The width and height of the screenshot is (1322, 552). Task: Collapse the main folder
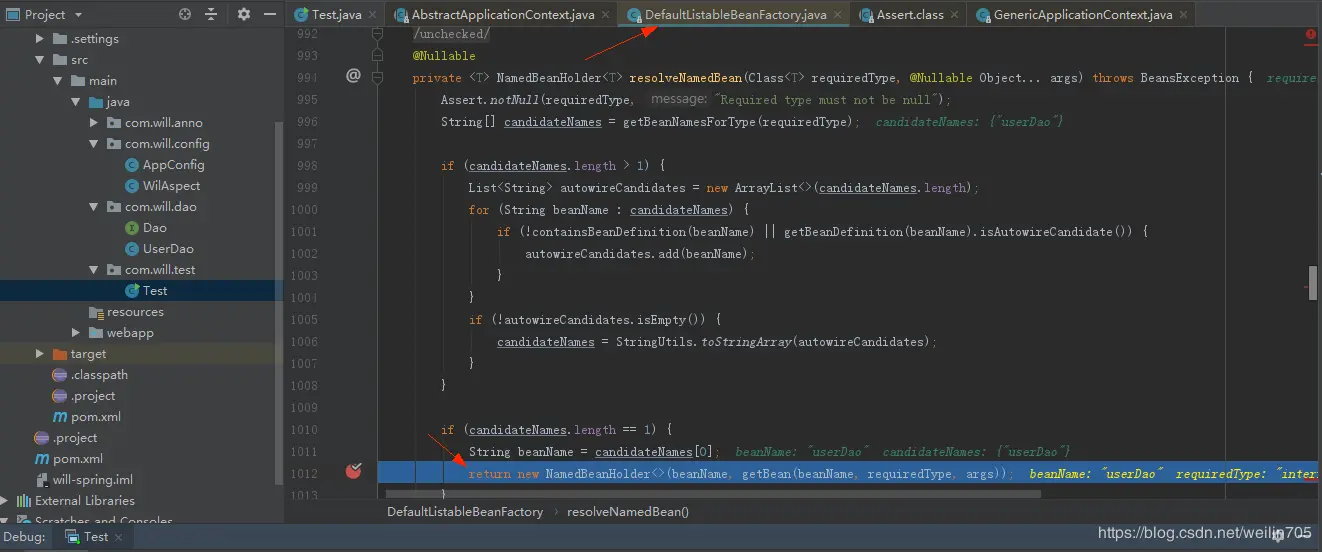click(x=58, y=81)
